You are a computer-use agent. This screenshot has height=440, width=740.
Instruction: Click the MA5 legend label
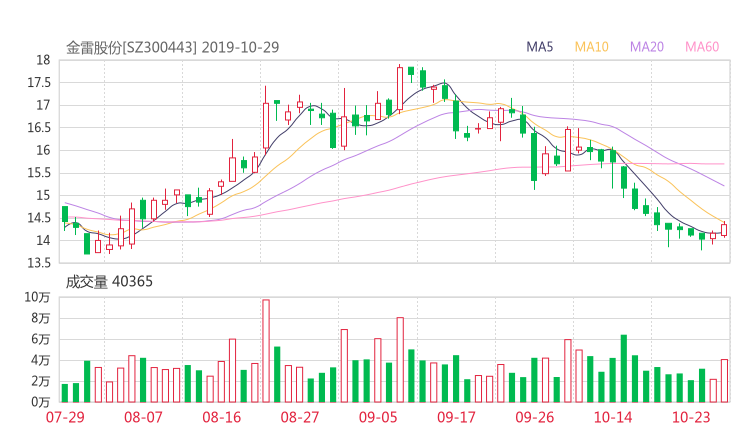(x=539, y=47)
